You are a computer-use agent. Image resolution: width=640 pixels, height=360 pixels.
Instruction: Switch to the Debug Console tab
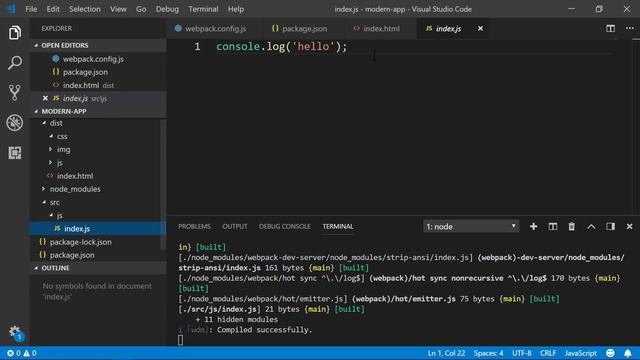284,227
